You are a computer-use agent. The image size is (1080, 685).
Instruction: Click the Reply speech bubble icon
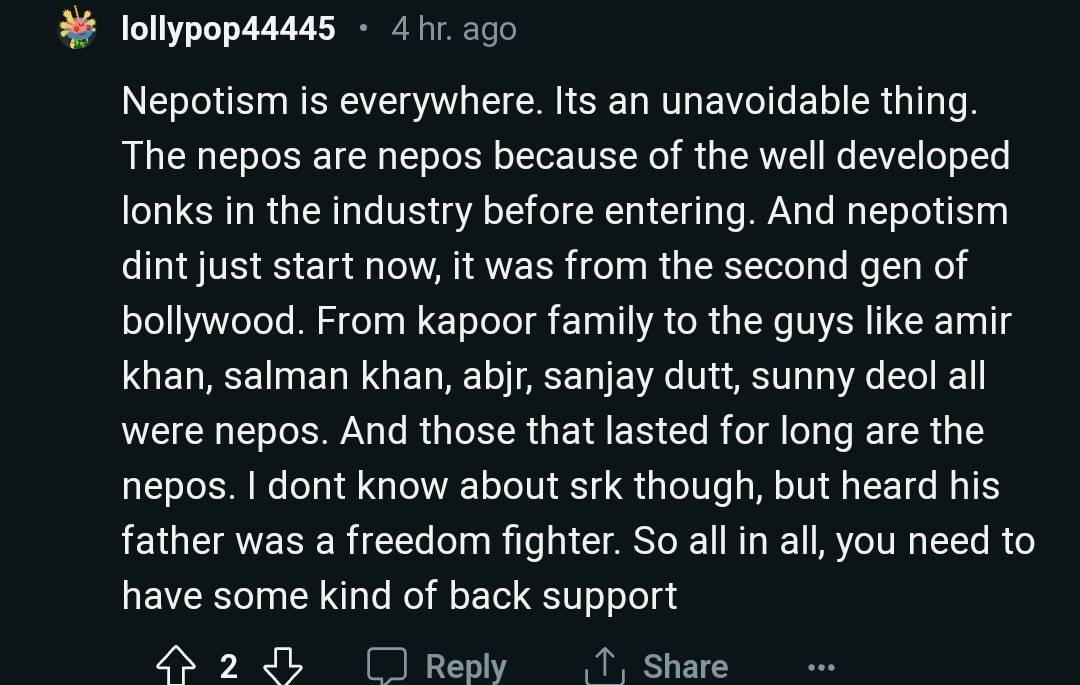click(x=387, y=666)
